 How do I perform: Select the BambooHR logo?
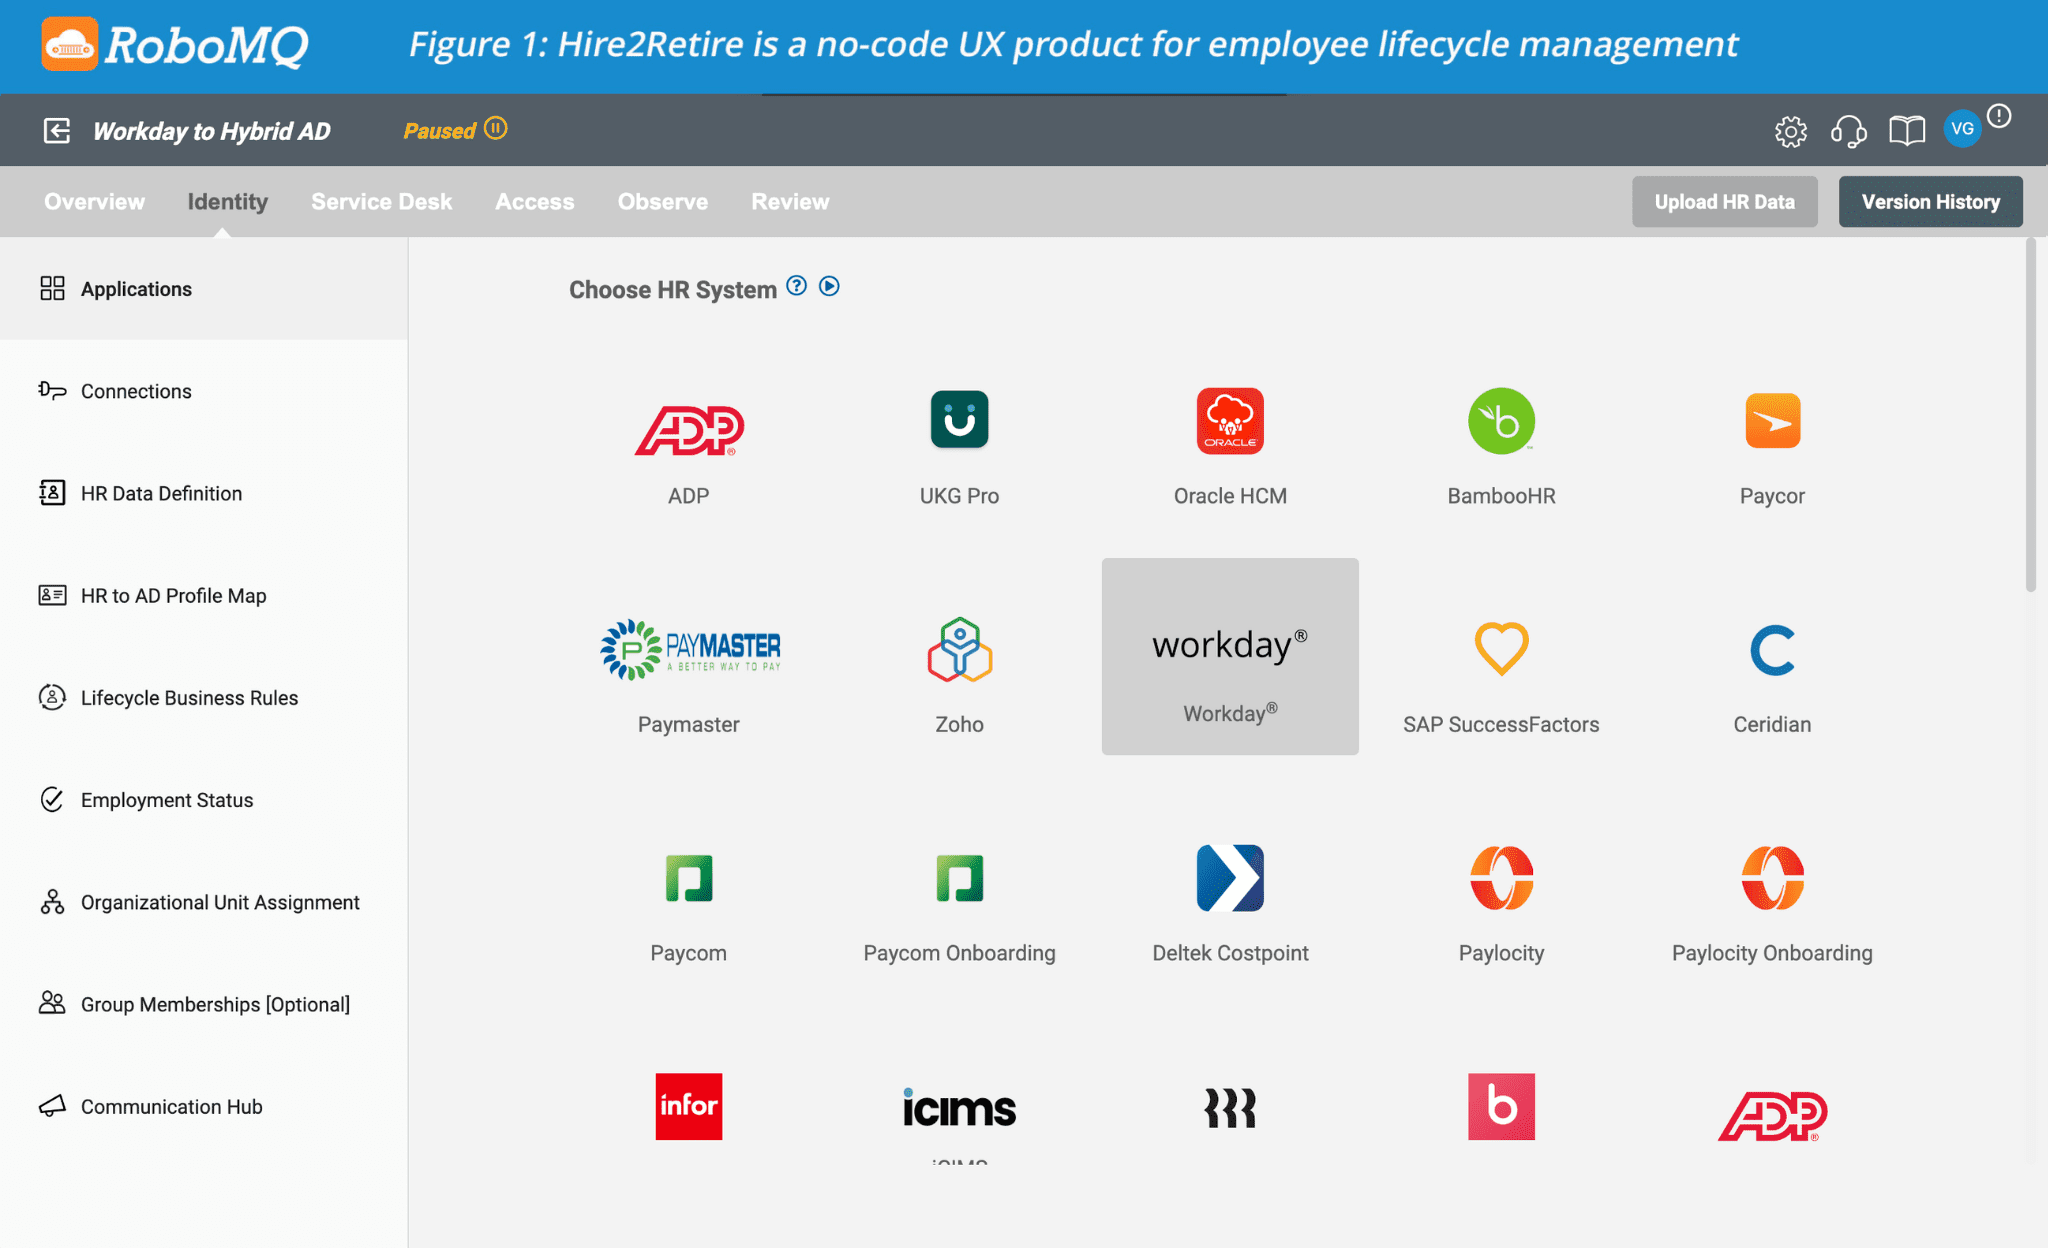[1501, 421]
